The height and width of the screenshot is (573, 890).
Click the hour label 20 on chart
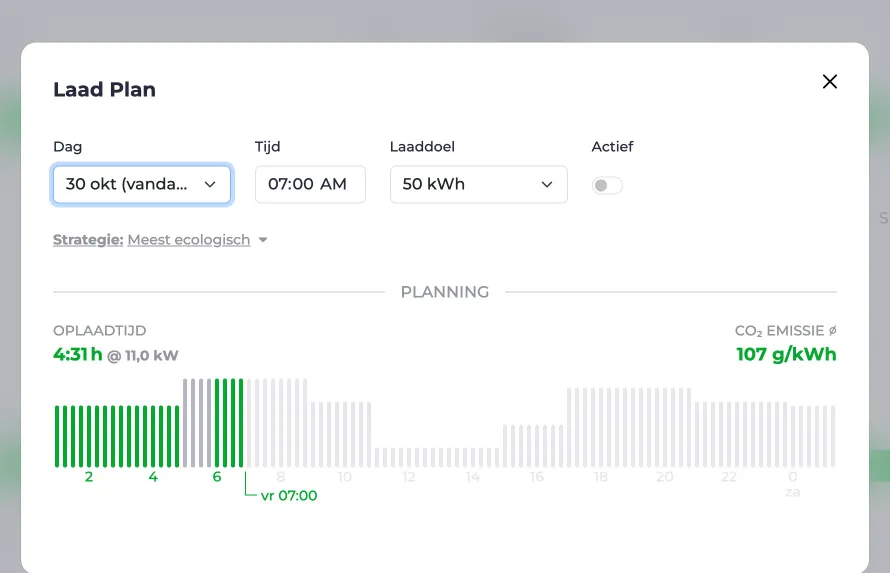(x=665, y=477)
